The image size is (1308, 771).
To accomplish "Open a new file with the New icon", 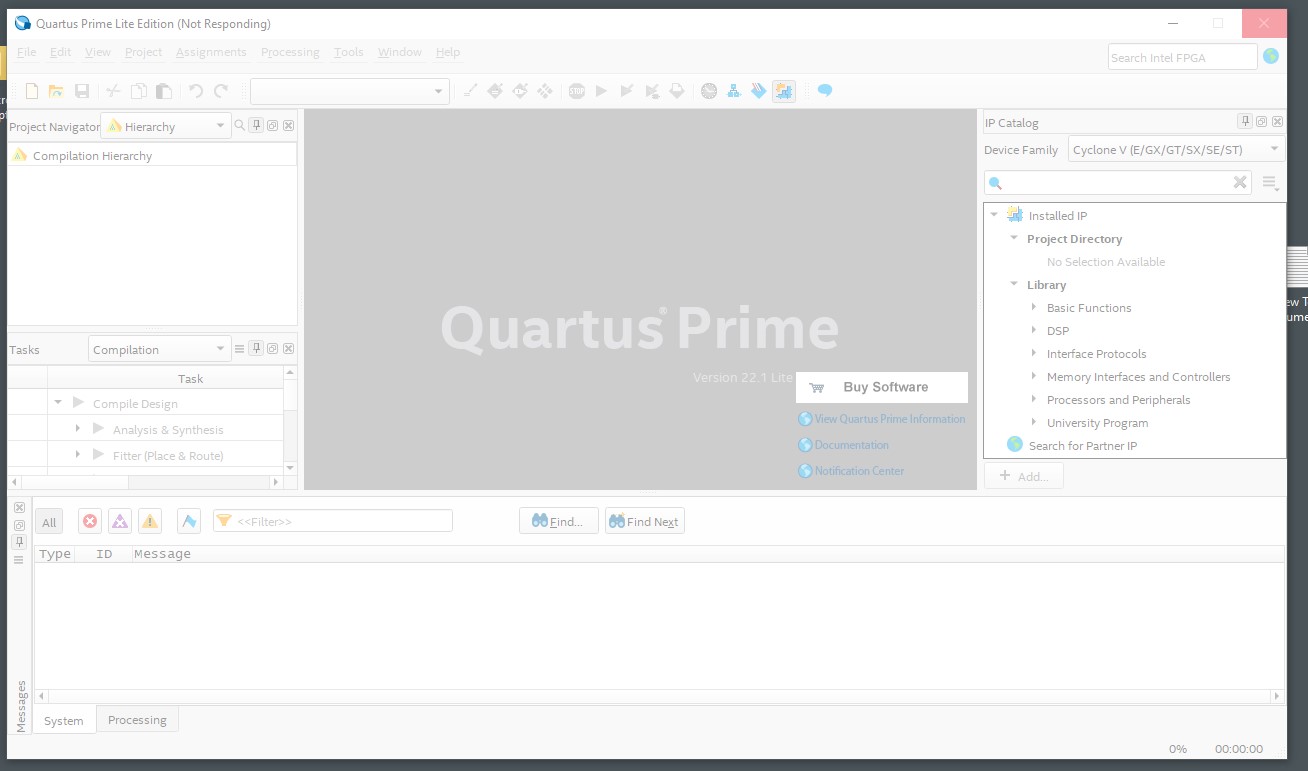I will point(31,90).
